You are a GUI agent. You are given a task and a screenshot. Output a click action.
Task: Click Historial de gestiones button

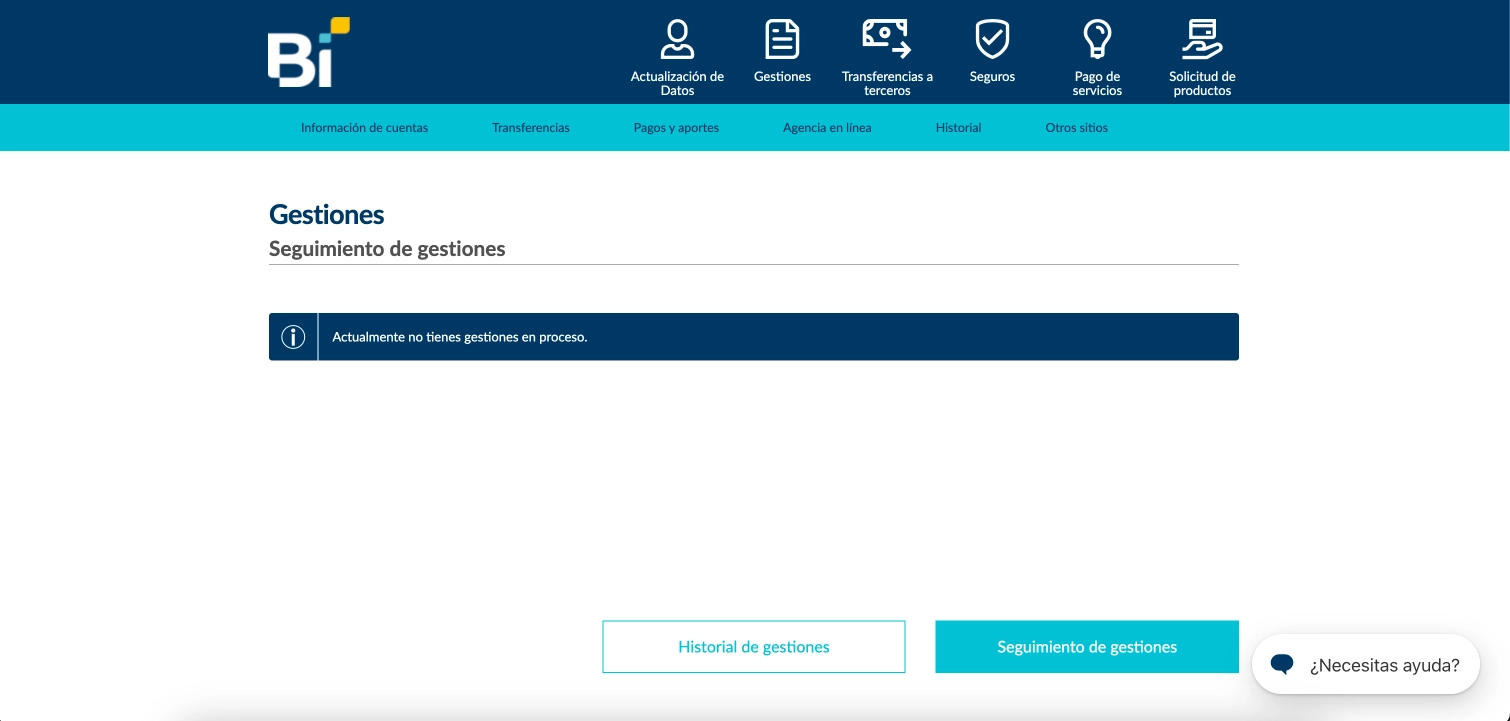coord(753,647)
